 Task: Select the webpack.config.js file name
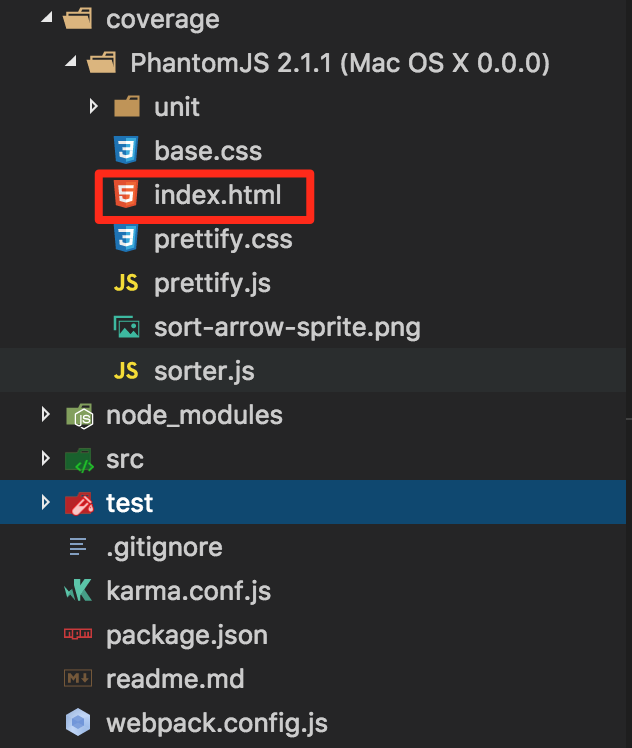pos(217,723)
